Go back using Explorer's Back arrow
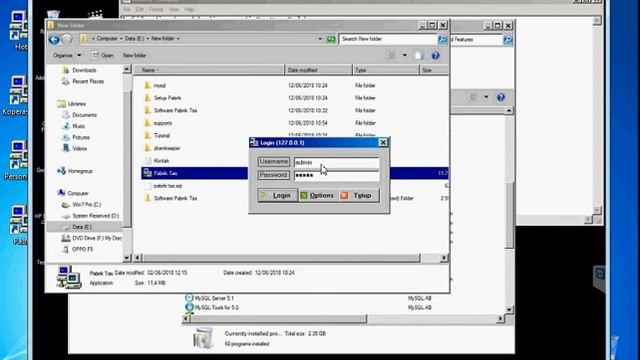Screen dimensions: 640x360 (x=54, y=39)
